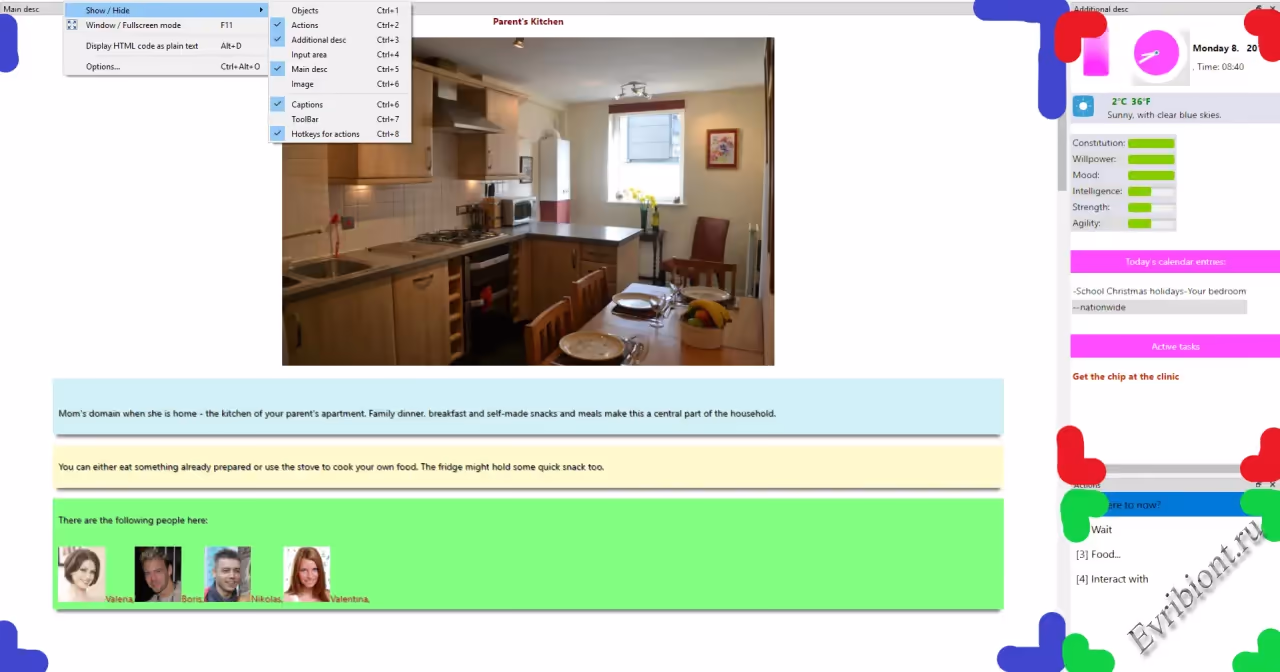Open Options... from the menu
Screen dimensions: 1280x672
(103, 67)
